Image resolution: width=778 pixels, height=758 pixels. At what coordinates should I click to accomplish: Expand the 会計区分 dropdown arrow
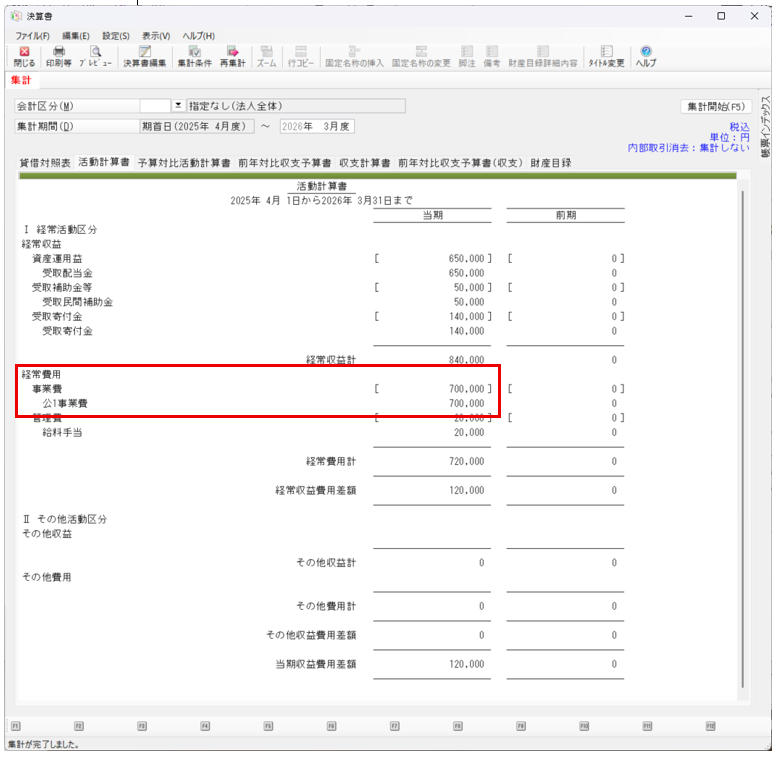(179, 105)
